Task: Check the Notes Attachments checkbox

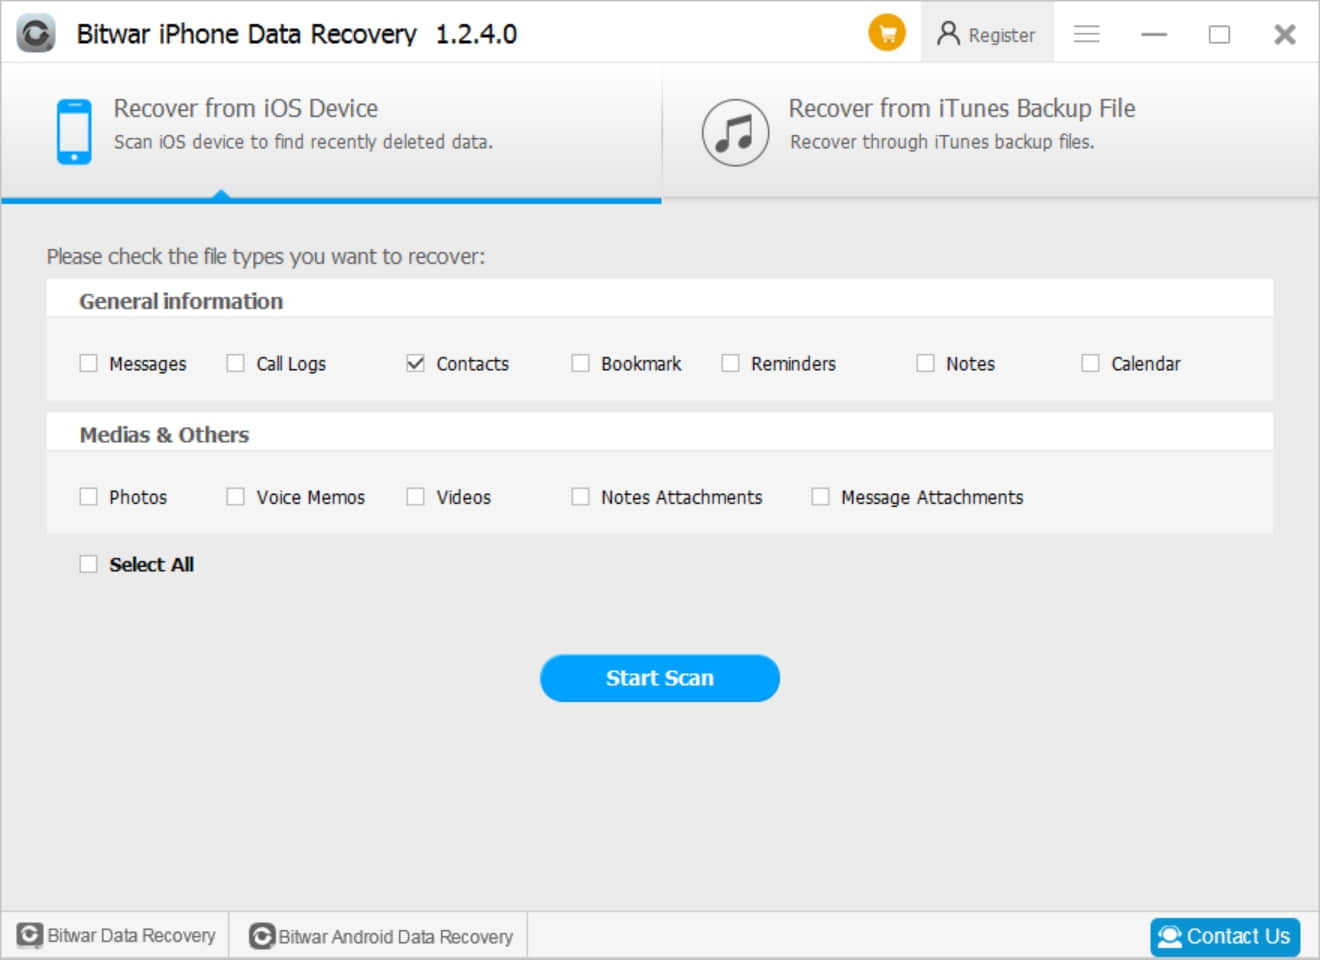Action: (581, 496)
